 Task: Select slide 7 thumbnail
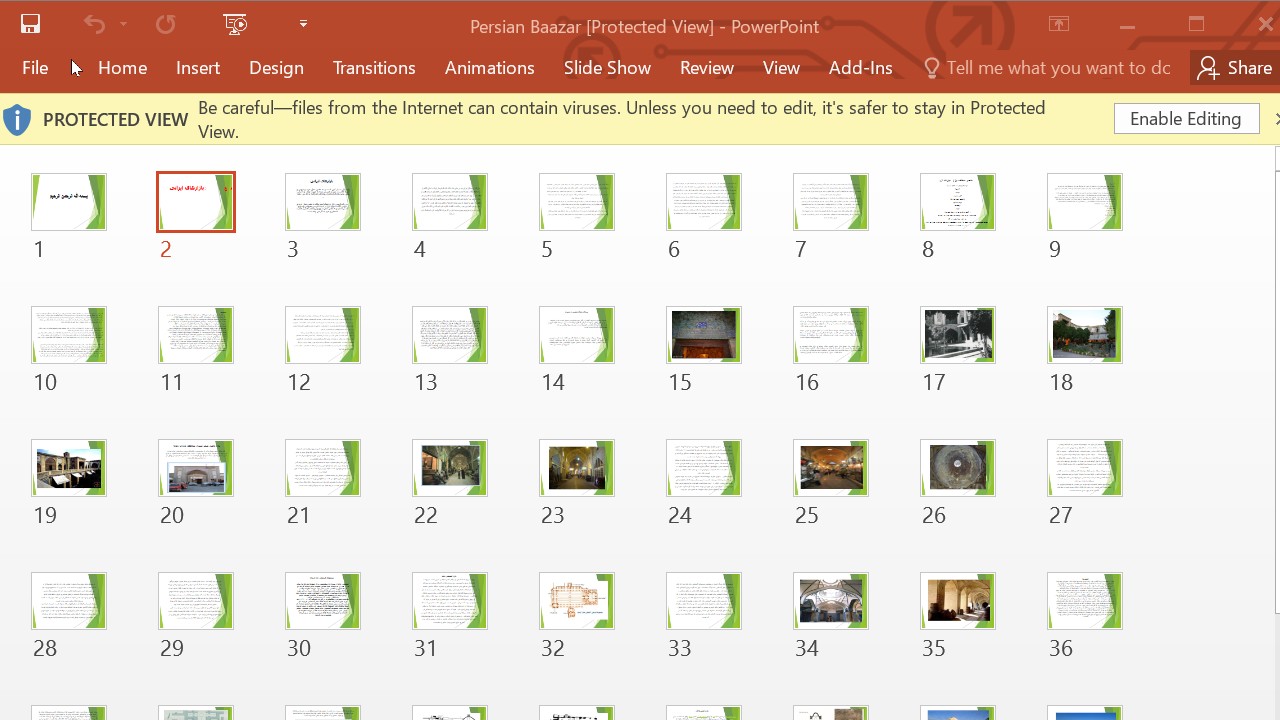831,202
